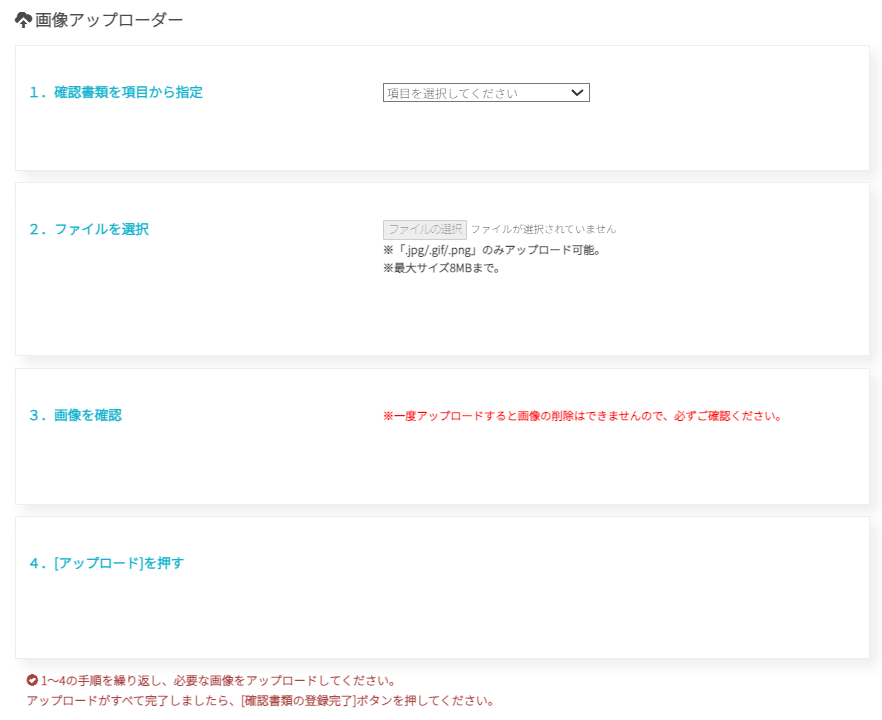Open the 項目を選択してください dropdown

tap(486, 93)
